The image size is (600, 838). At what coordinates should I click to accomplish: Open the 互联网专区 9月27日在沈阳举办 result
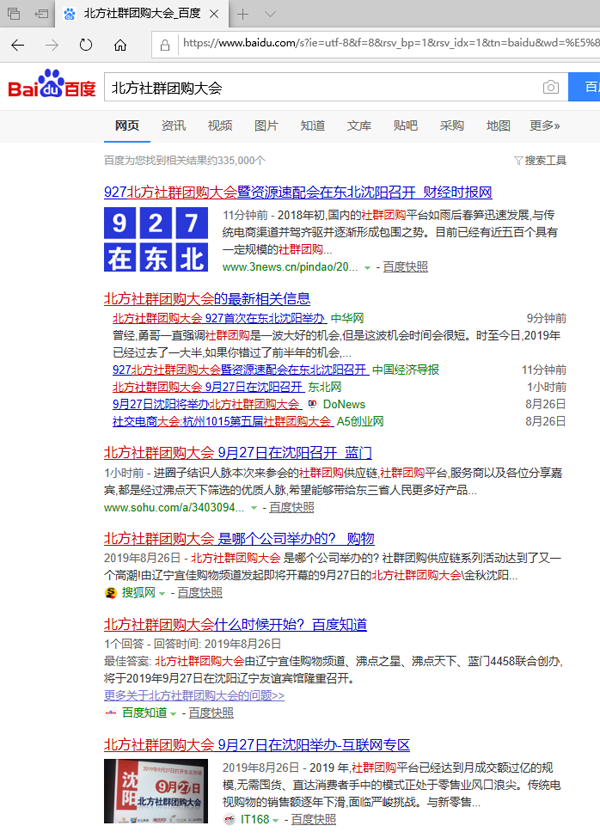point(257,744)
